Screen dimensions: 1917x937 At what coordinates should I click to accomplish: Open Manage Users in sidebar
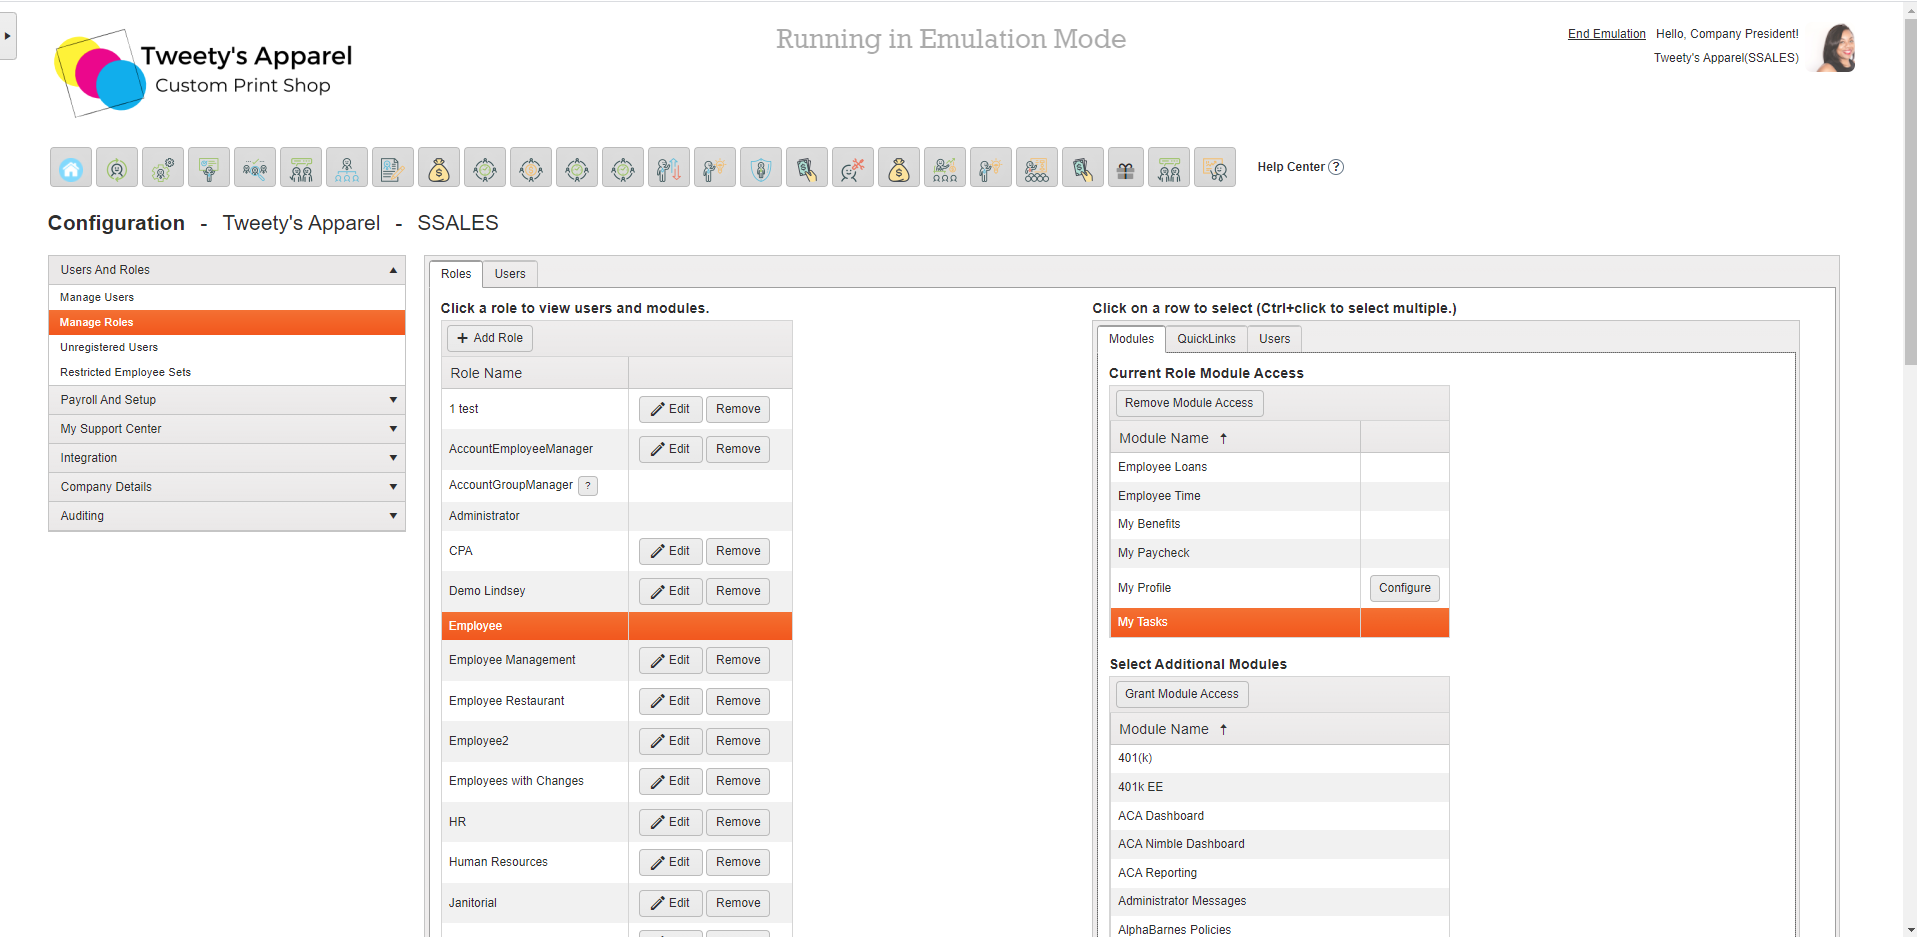click(227, 297)
